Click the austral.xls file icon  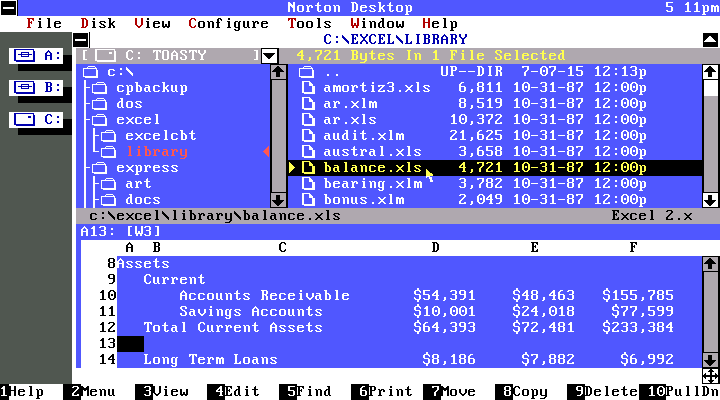308,152
